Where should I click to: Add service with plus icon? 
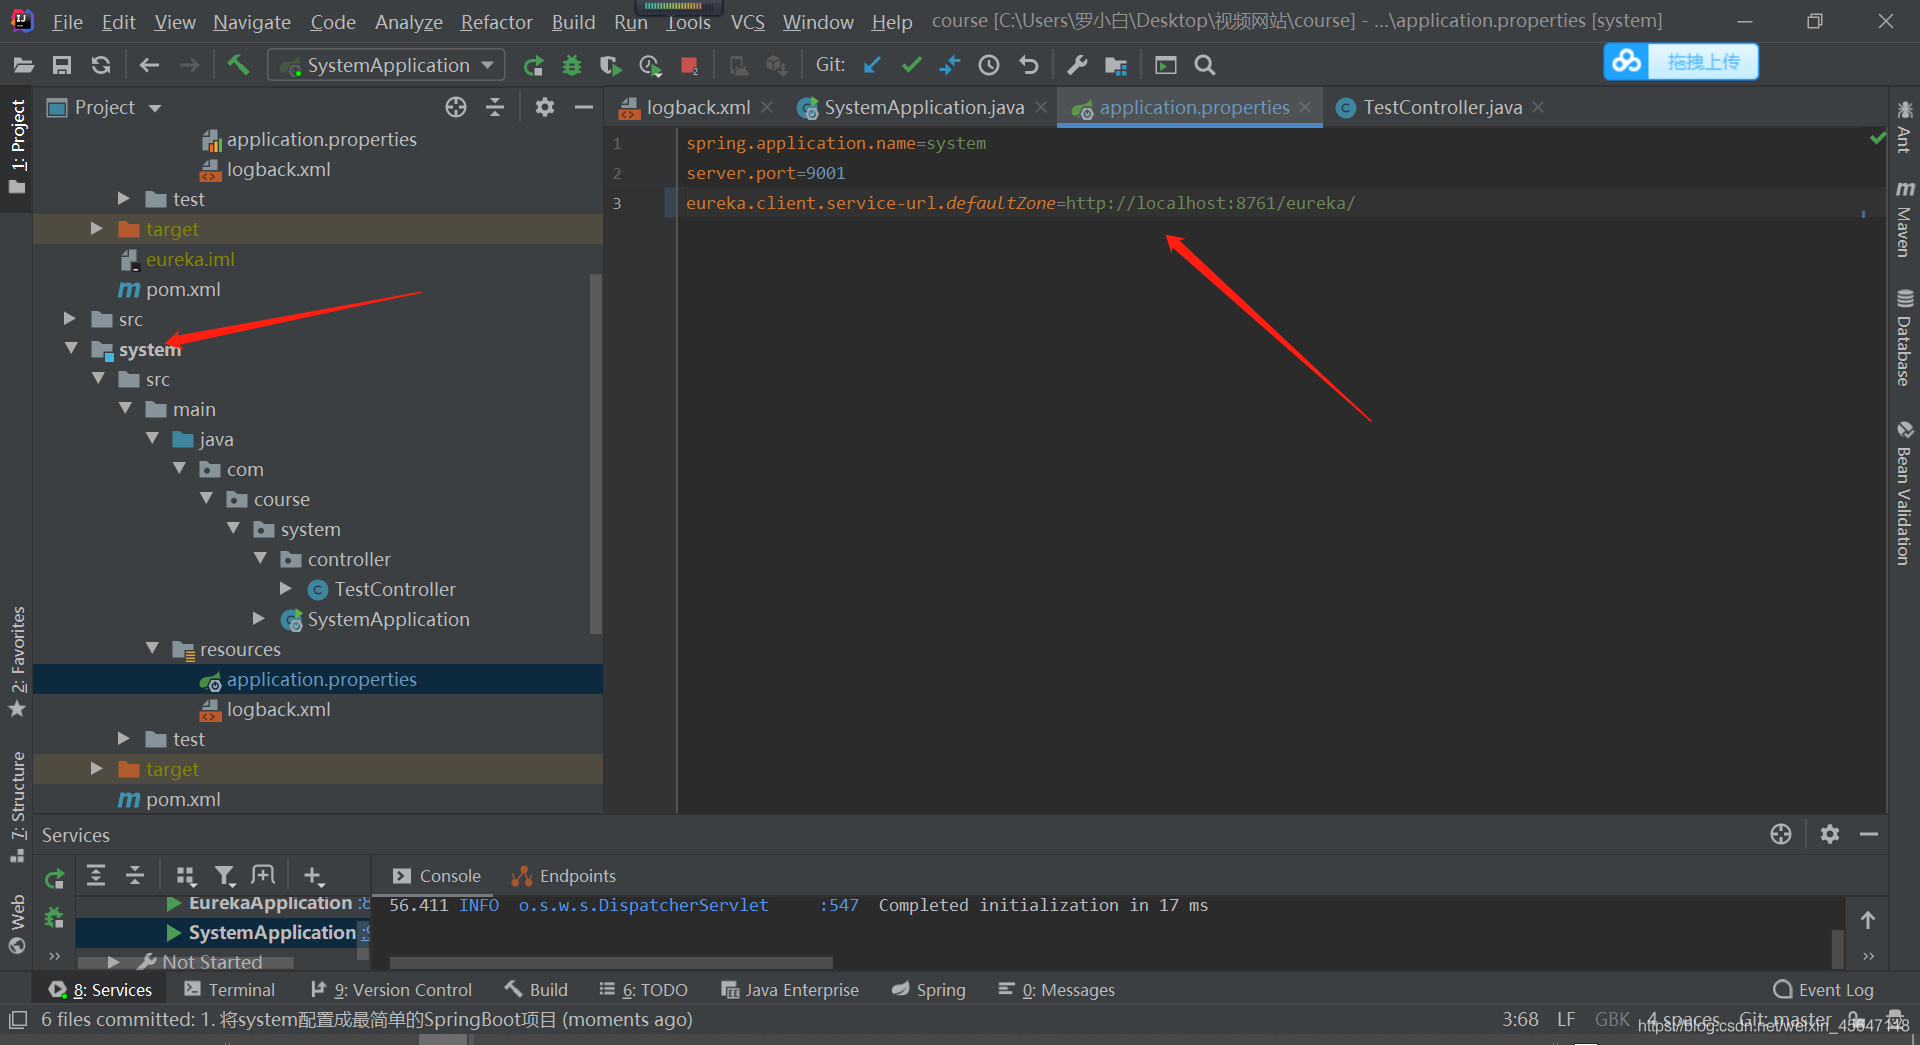[314, 877]
